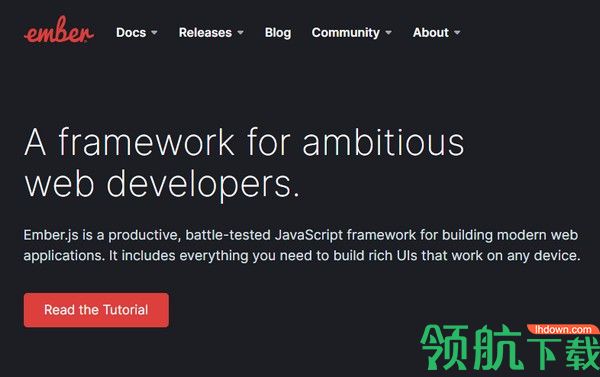This screenshot has width=600, height=377.
Task: Expand the Docs dropdown arrow
Action: [154, 33]
